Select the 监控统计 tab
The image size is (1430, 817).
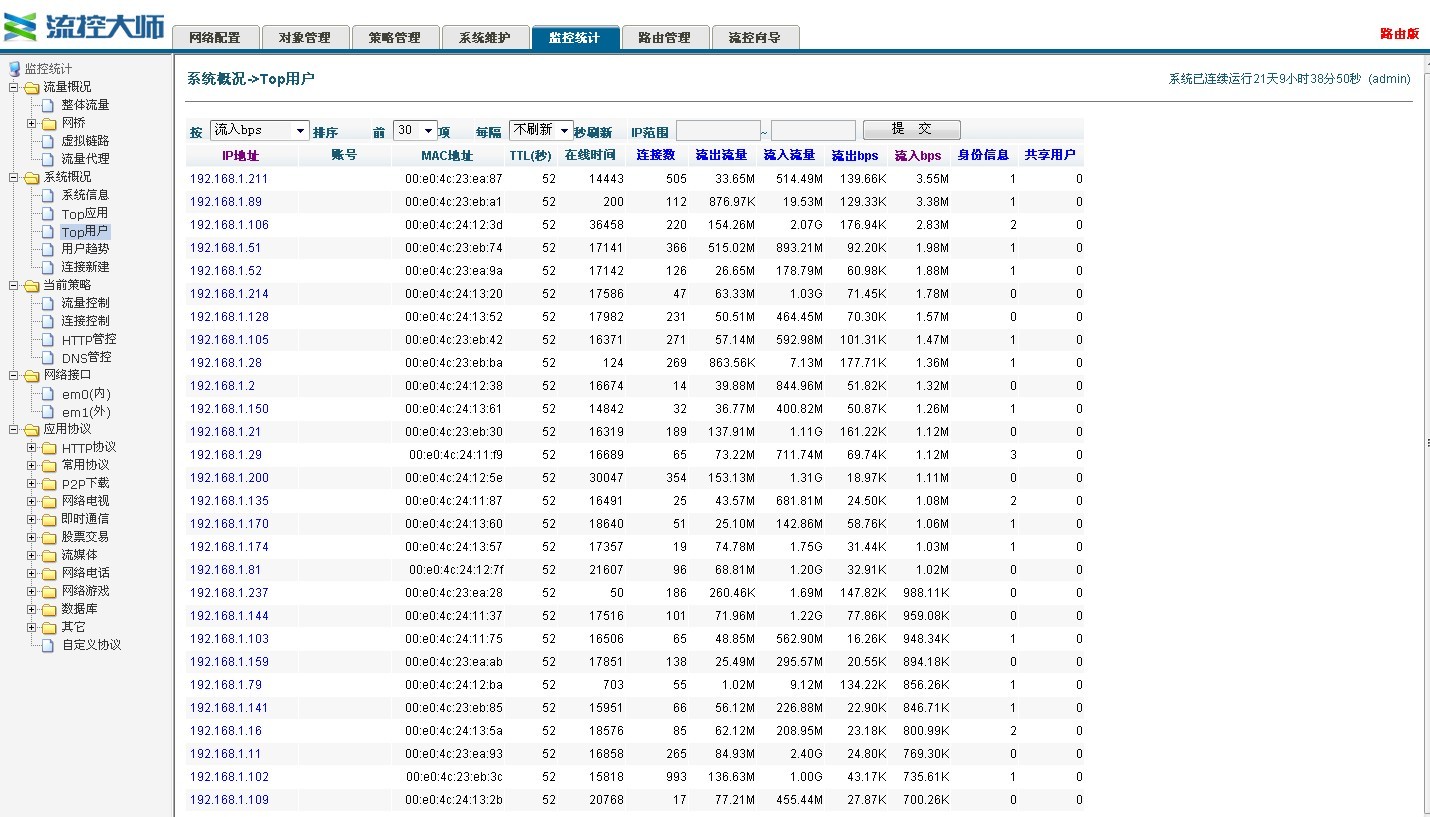575,37
